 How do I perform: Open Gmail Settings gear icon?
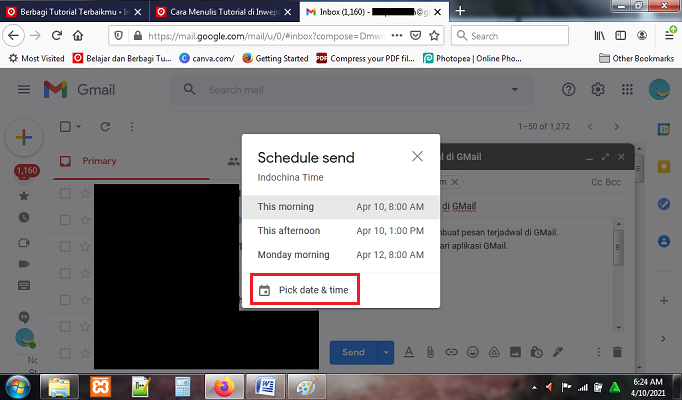pos(598,90)
